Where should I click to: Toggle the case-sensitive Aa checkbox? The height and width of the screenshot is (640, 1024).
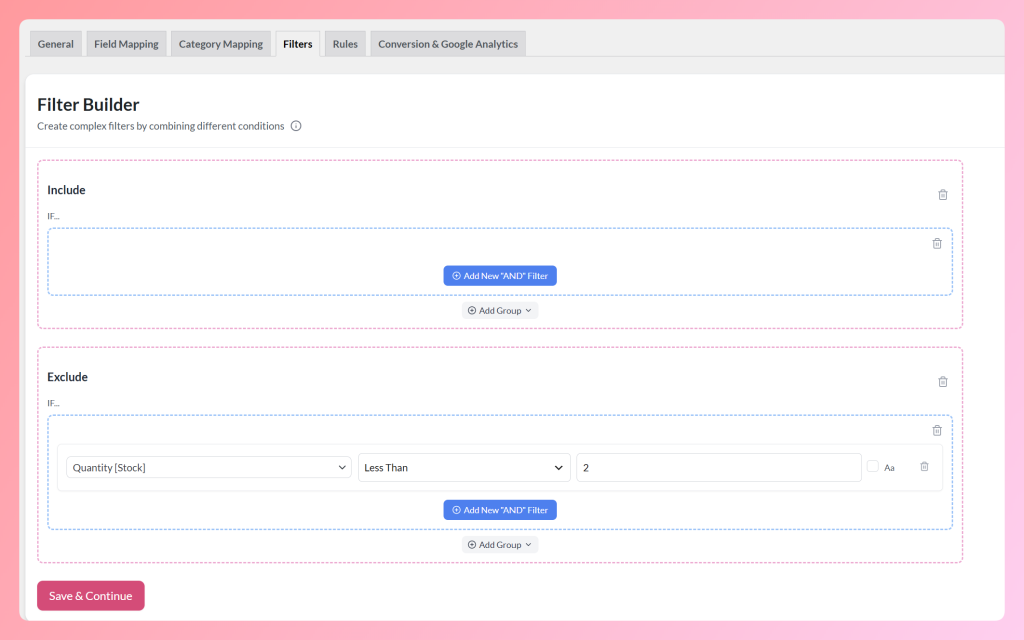click(872, 466)
